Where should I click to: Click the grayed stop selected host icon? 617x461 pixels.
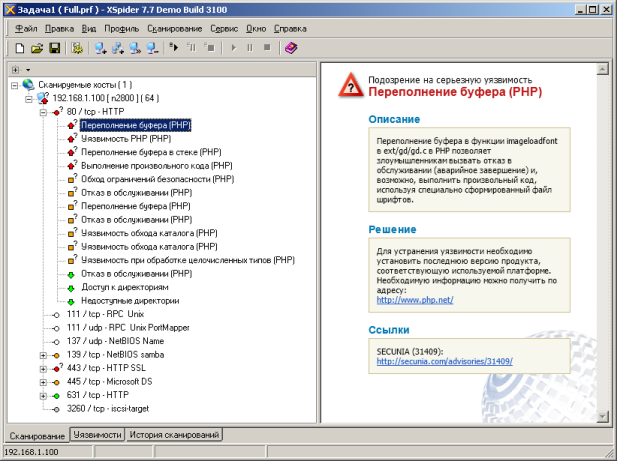tap(209, 48)
